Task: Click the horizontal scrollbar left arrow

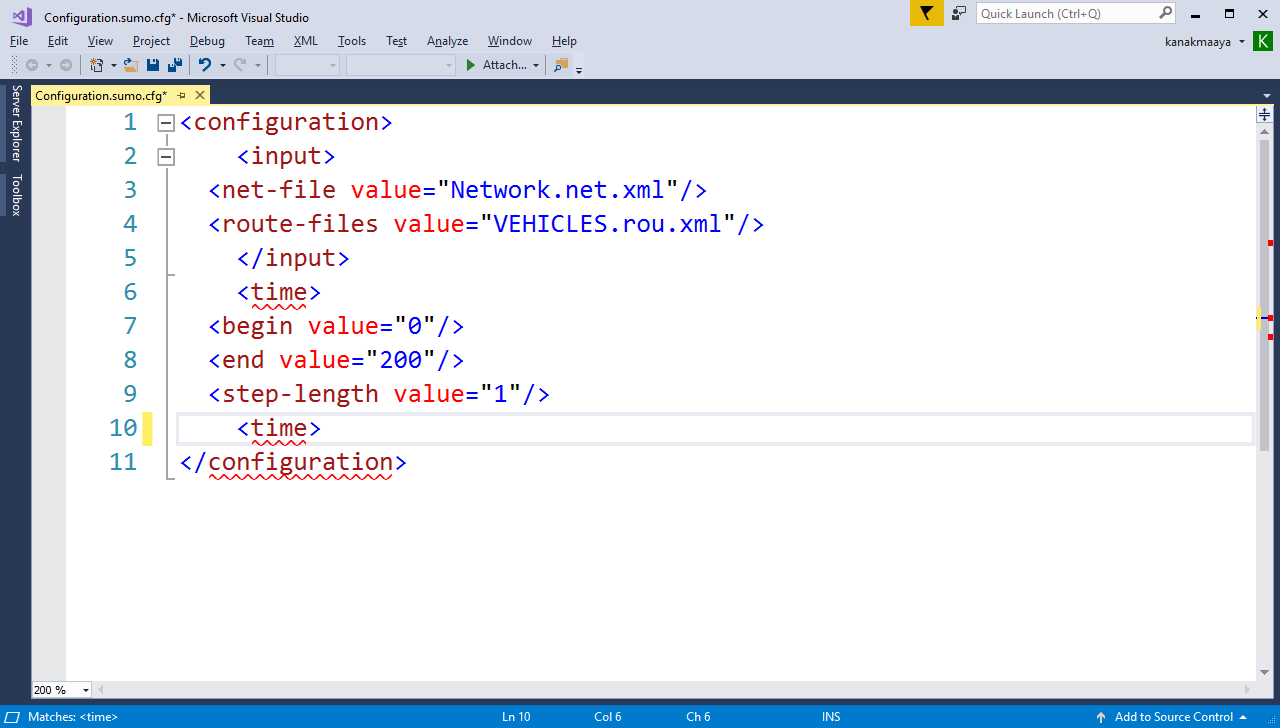Action: coord(100,690)
